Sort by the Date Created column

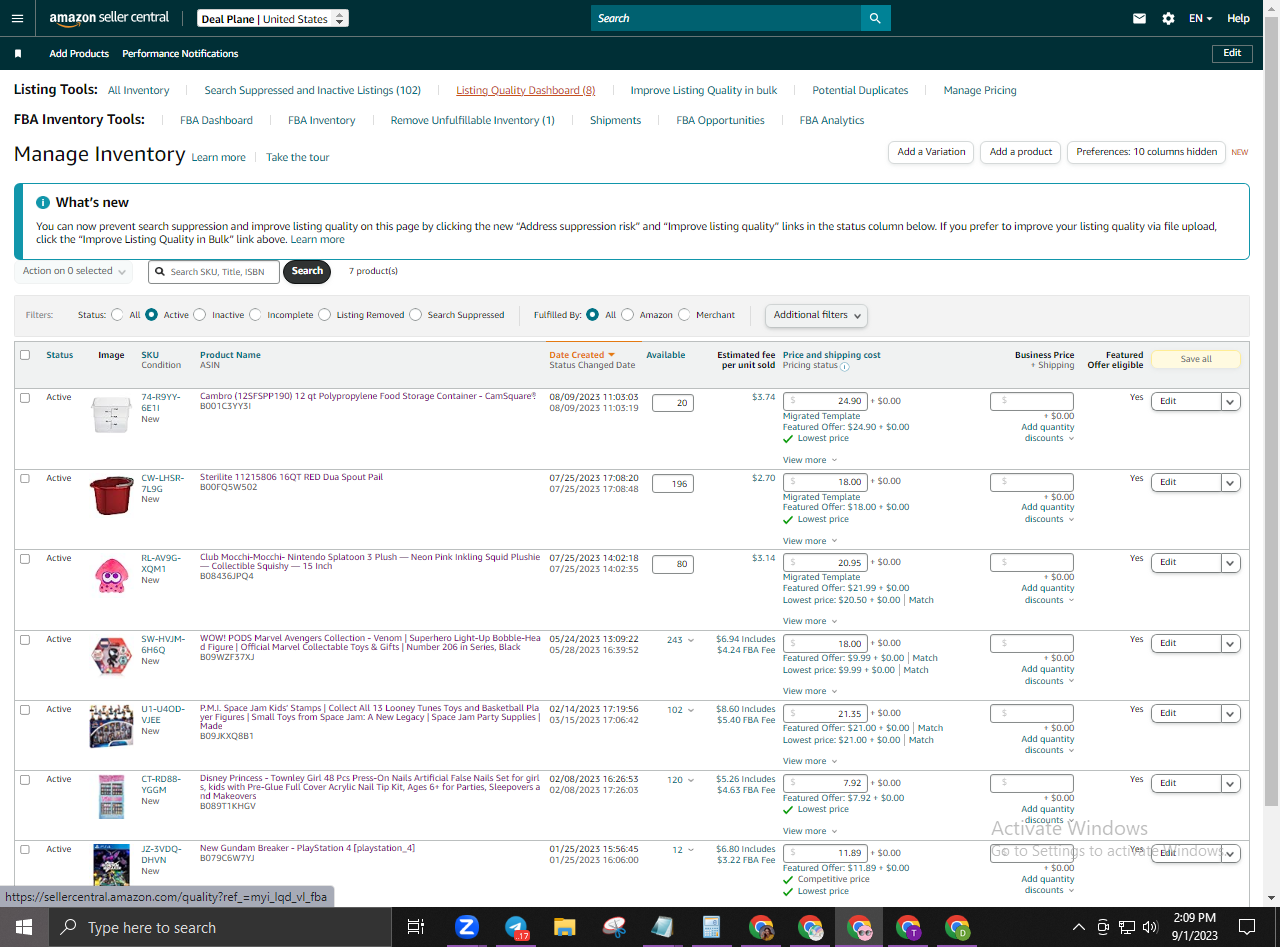[582, 355]
